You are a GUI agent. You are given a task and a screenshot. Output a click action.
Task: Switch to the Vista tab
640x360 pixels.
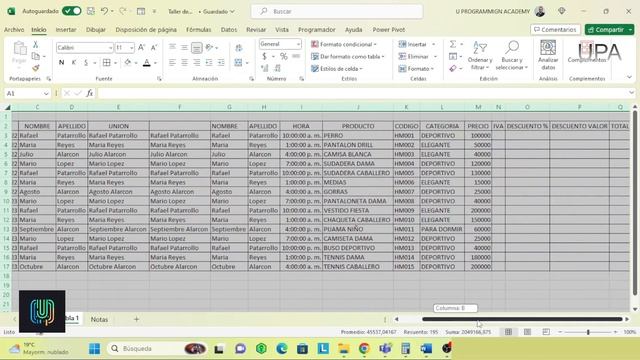[x=282, y=30]
